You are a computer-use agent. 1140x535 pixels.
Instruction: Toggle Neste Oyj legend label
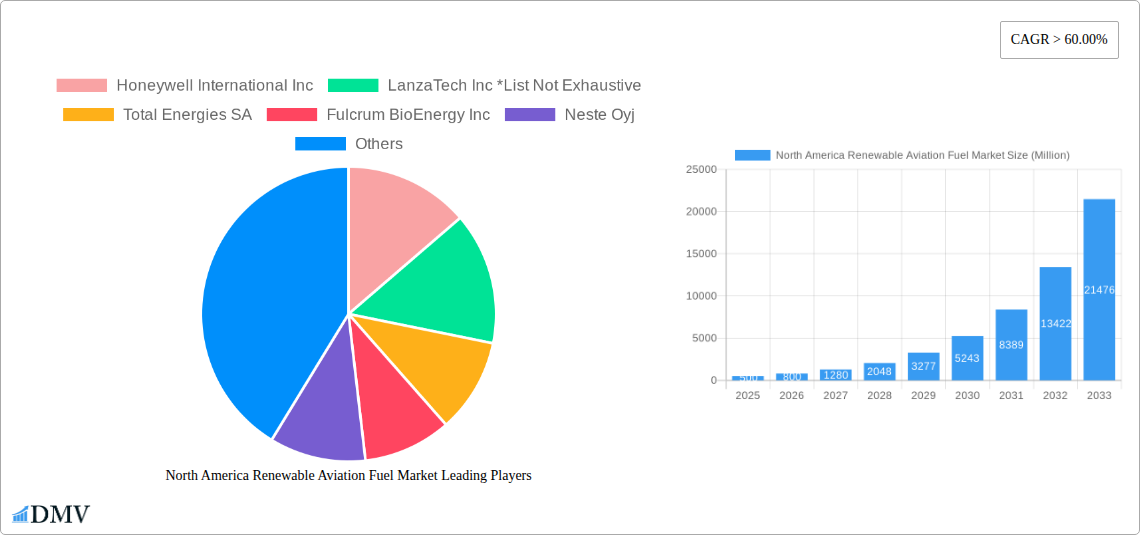coord(599,115)
